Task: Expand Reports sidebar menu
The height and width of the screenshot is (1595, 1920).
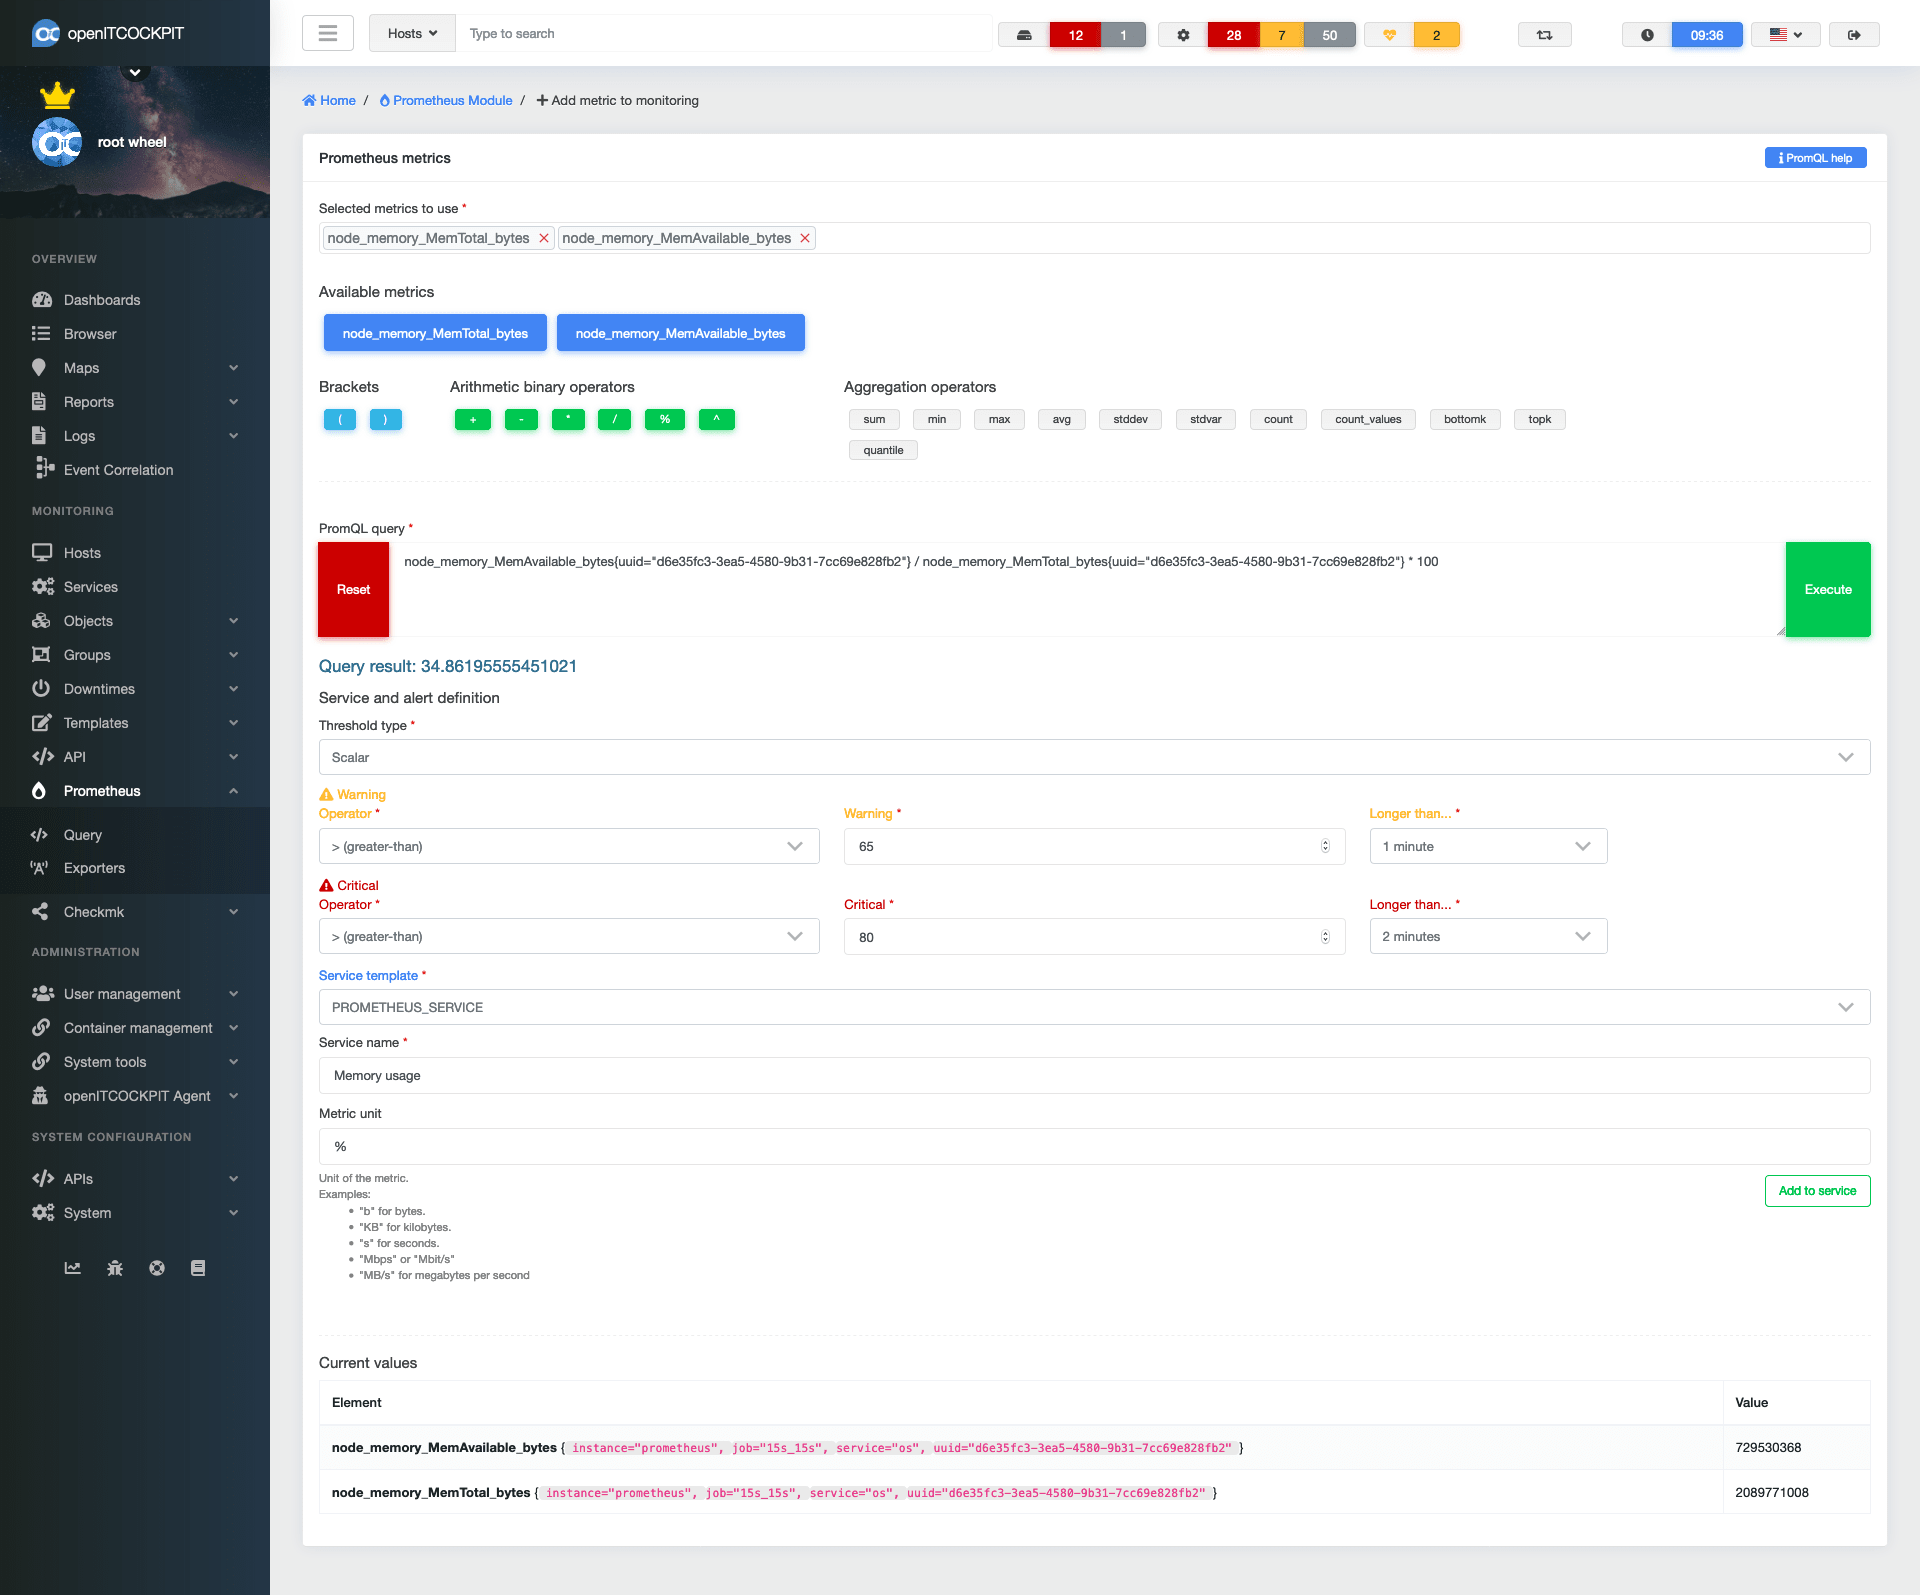Action: pos(135,402)
